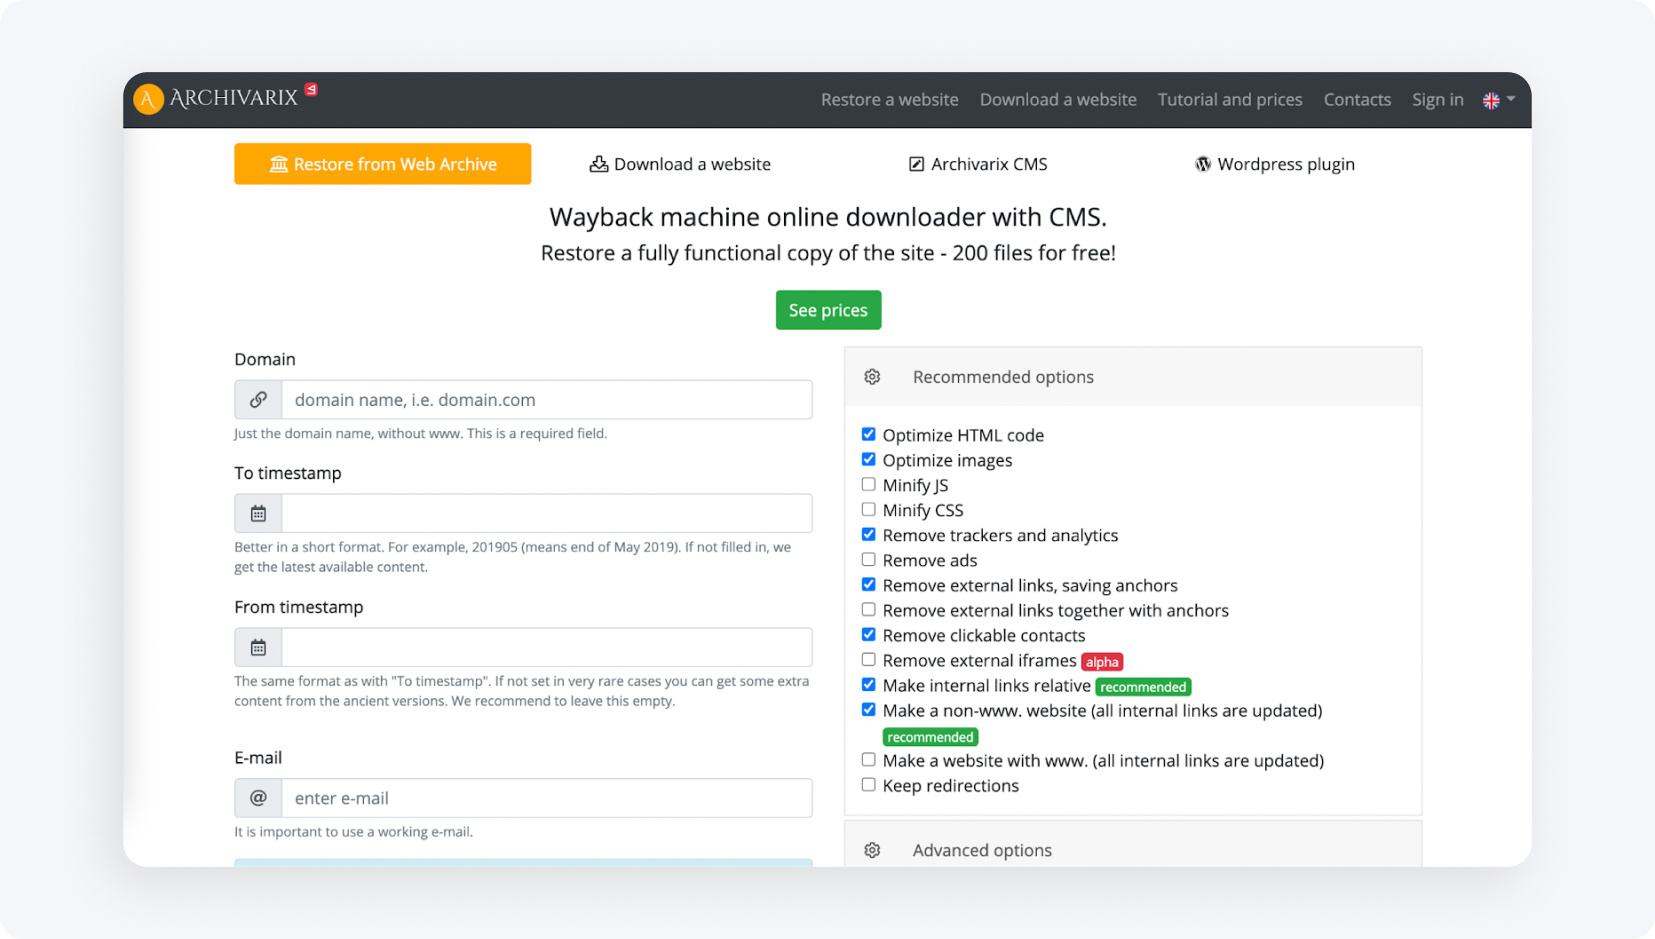Click the @ icon beside E-mail field
Screen dimensions: 1655x939
(258, 798)
